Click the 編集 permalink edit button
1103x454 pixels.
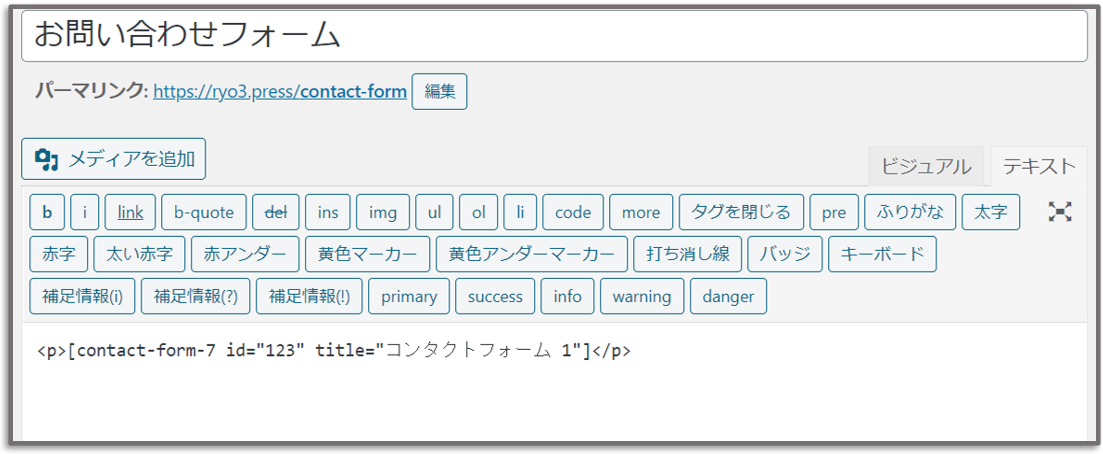tap(440, 92)
